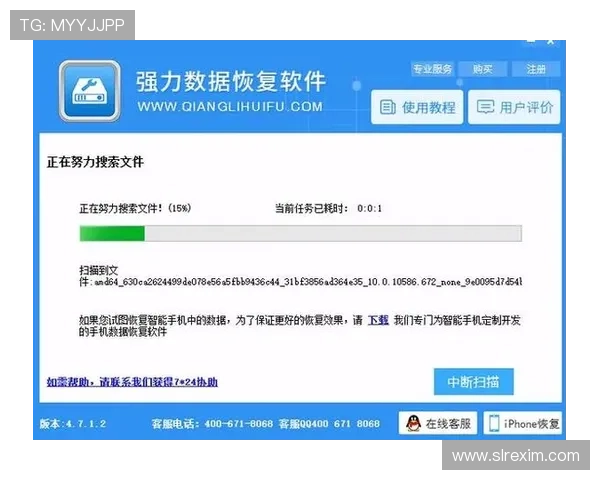Click the 专业服务 menu item
This screenshot has width=600, height=480.
(432, 69)
